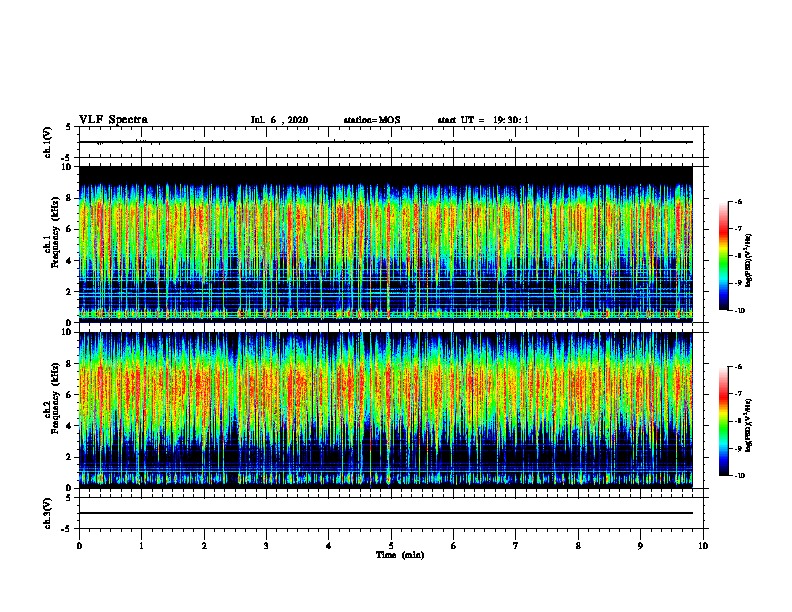Click time-axis tick label "1"

141,546
